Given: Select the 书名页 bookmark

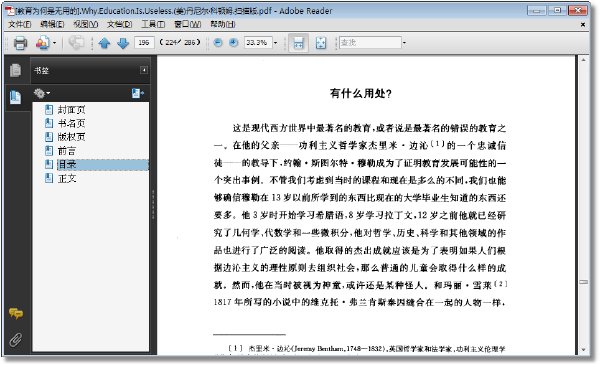Looking at the screenshot, I should 71,124.
